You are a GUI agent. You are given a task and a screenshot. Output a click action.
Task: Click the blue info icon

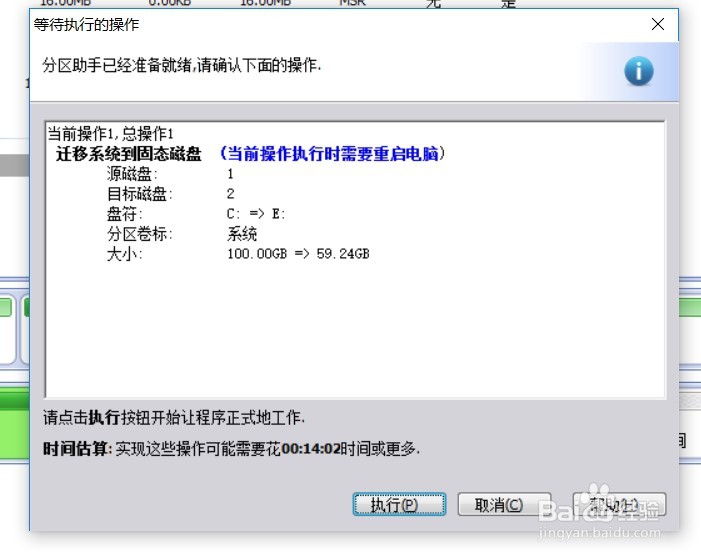[638, 71]
